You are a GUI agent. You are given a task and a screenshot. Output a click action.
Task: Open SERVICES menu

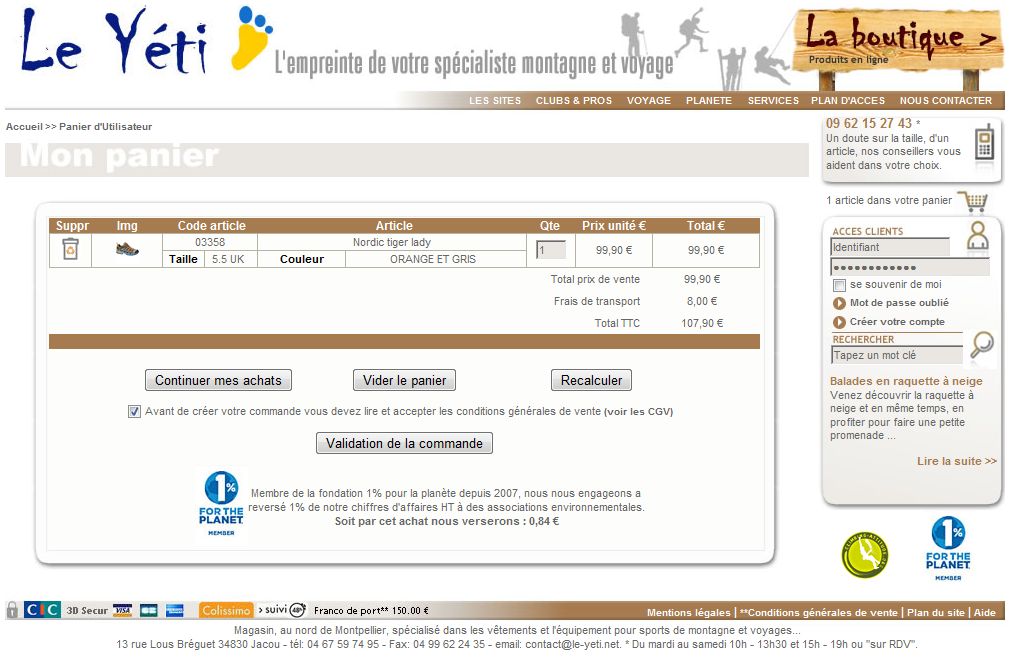coord(773,101)
